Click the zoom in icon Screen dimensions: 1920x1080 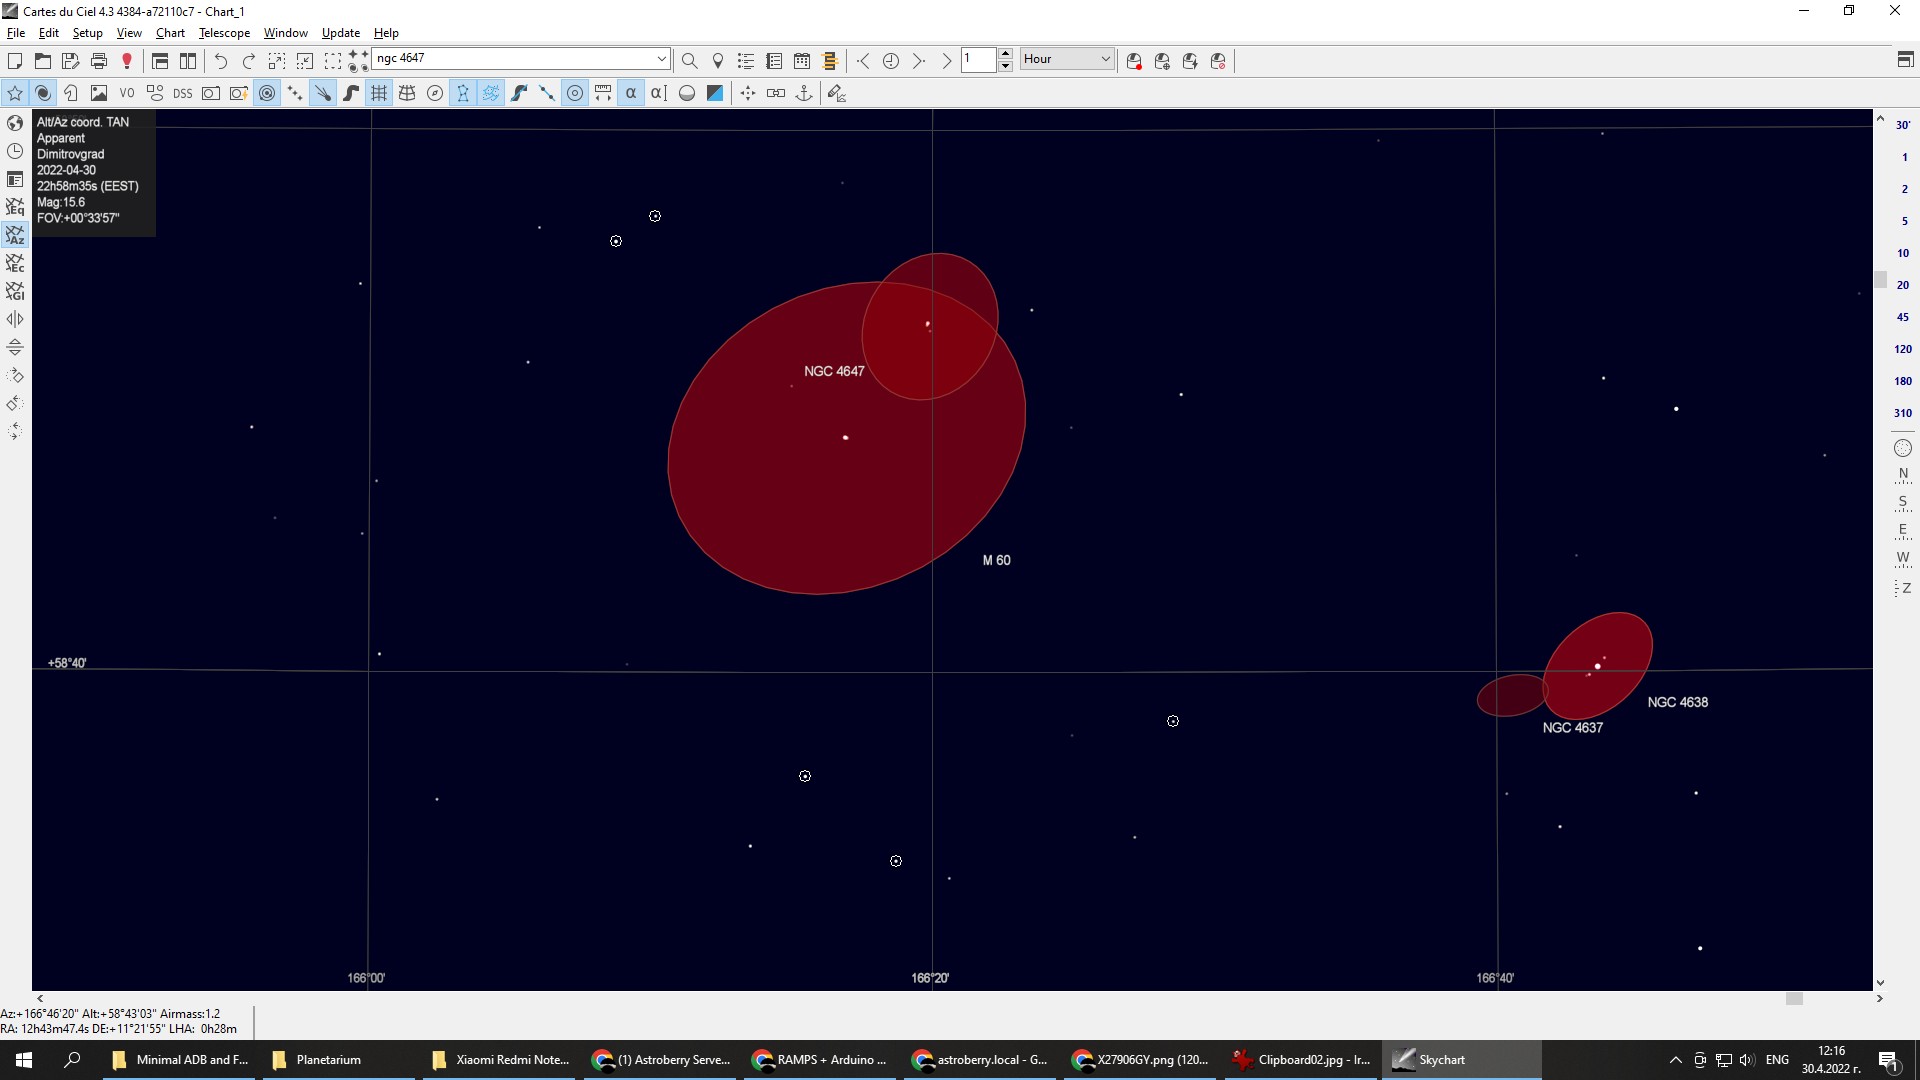click(x=277, y=61)
